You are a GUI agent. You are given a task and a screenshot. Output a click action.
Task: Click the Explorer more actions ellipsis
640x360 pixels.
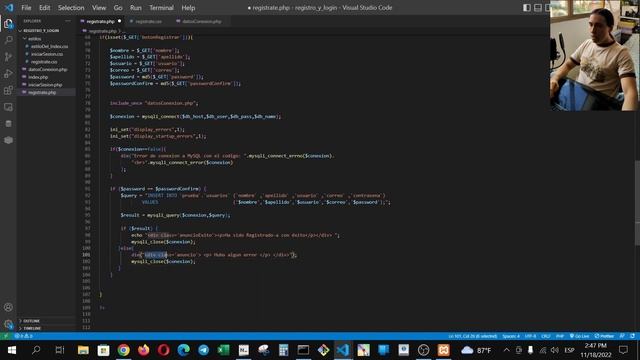68,21
